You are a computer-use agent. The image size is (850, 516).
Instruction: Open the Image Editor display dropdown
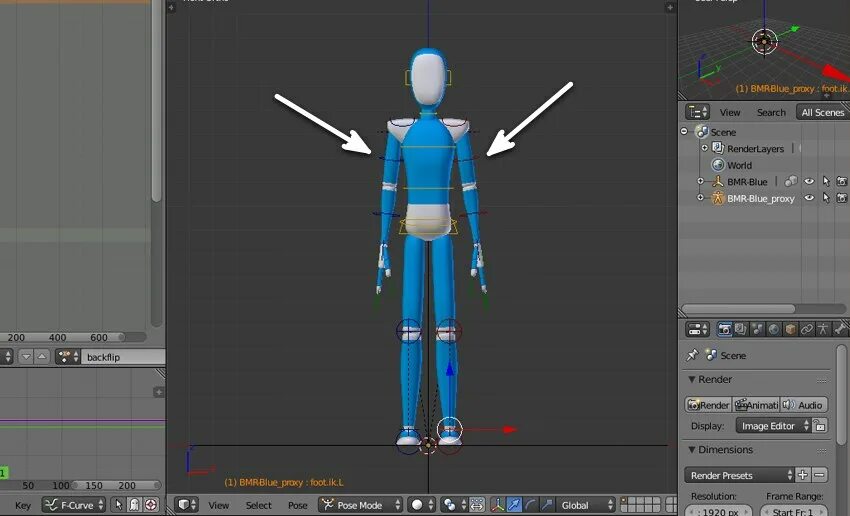pyautogui.click(x=773, y=425)
